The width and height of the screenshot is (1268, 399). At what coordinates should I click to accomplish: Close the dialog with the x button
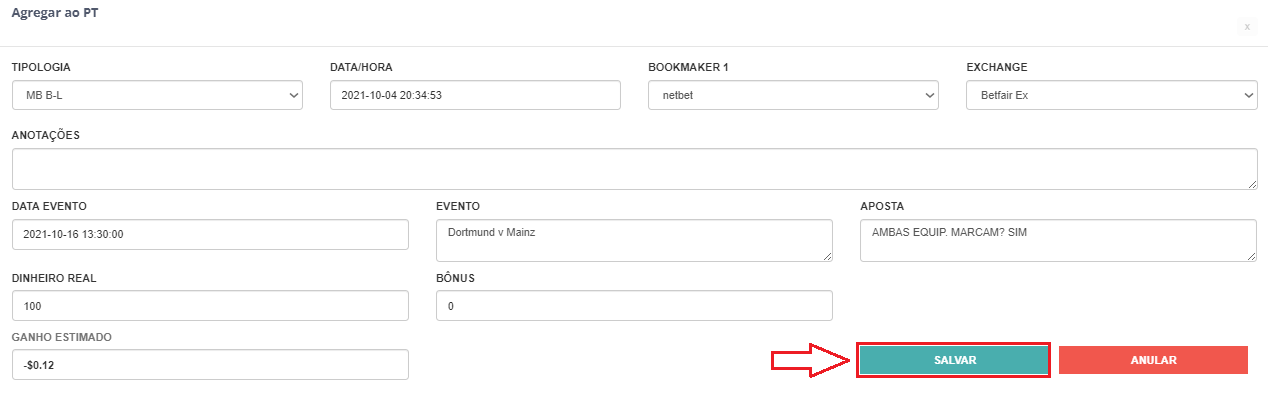(x=1247, y=27)
